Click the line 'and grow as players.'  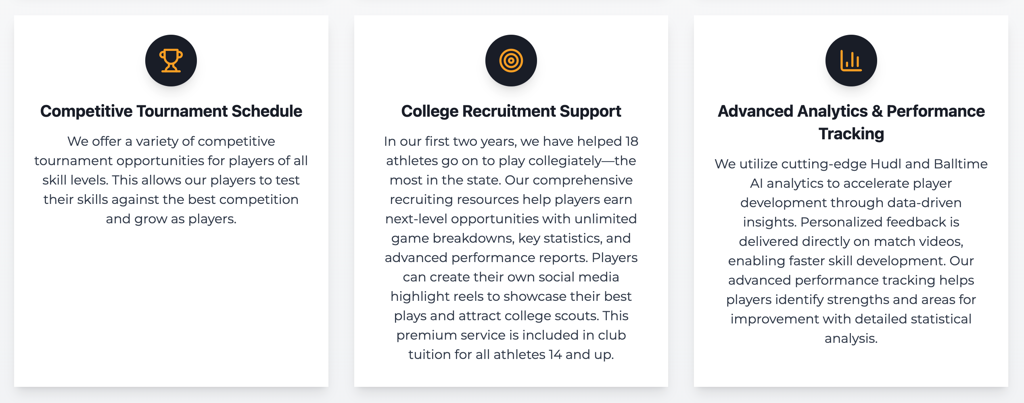pos(171,219)
